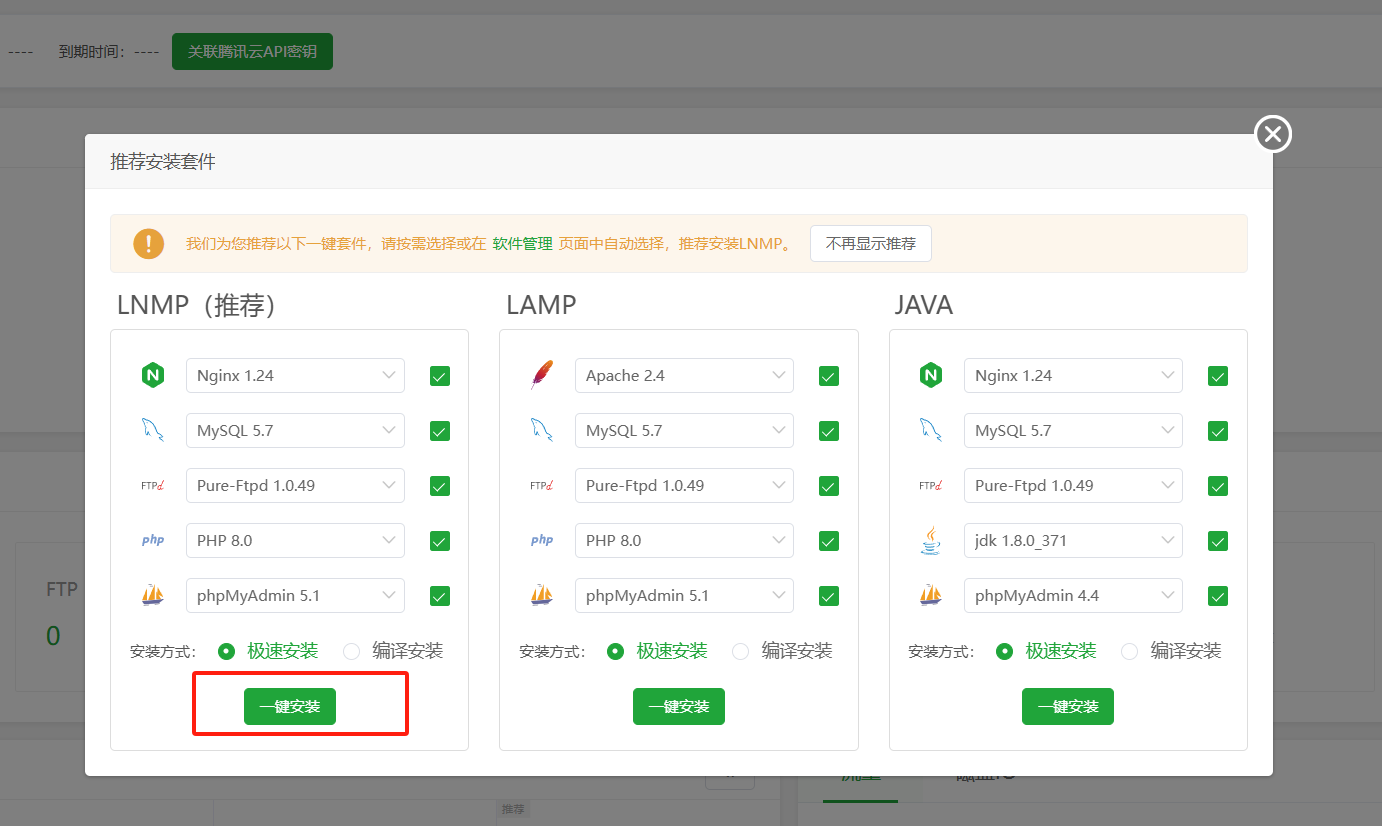Click the PHP icon in LAMP
Screen dimensions: 1382x826
click(x=541, y=540)
